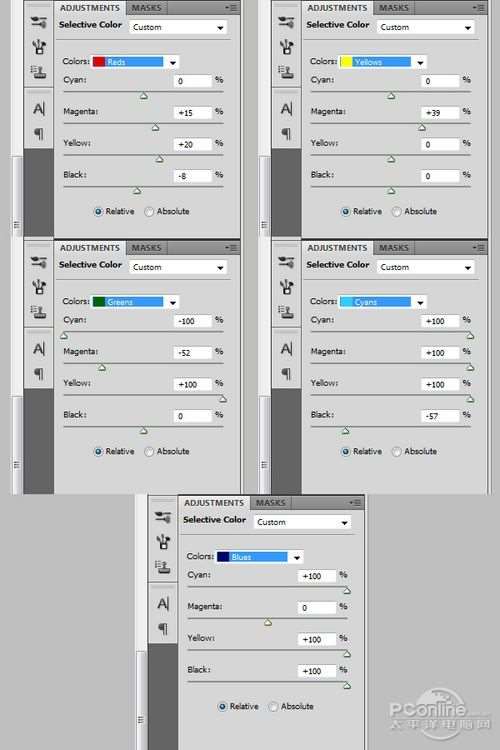Click Clone Source stamp icon in Yellows panel

click(x=287, y=72)
